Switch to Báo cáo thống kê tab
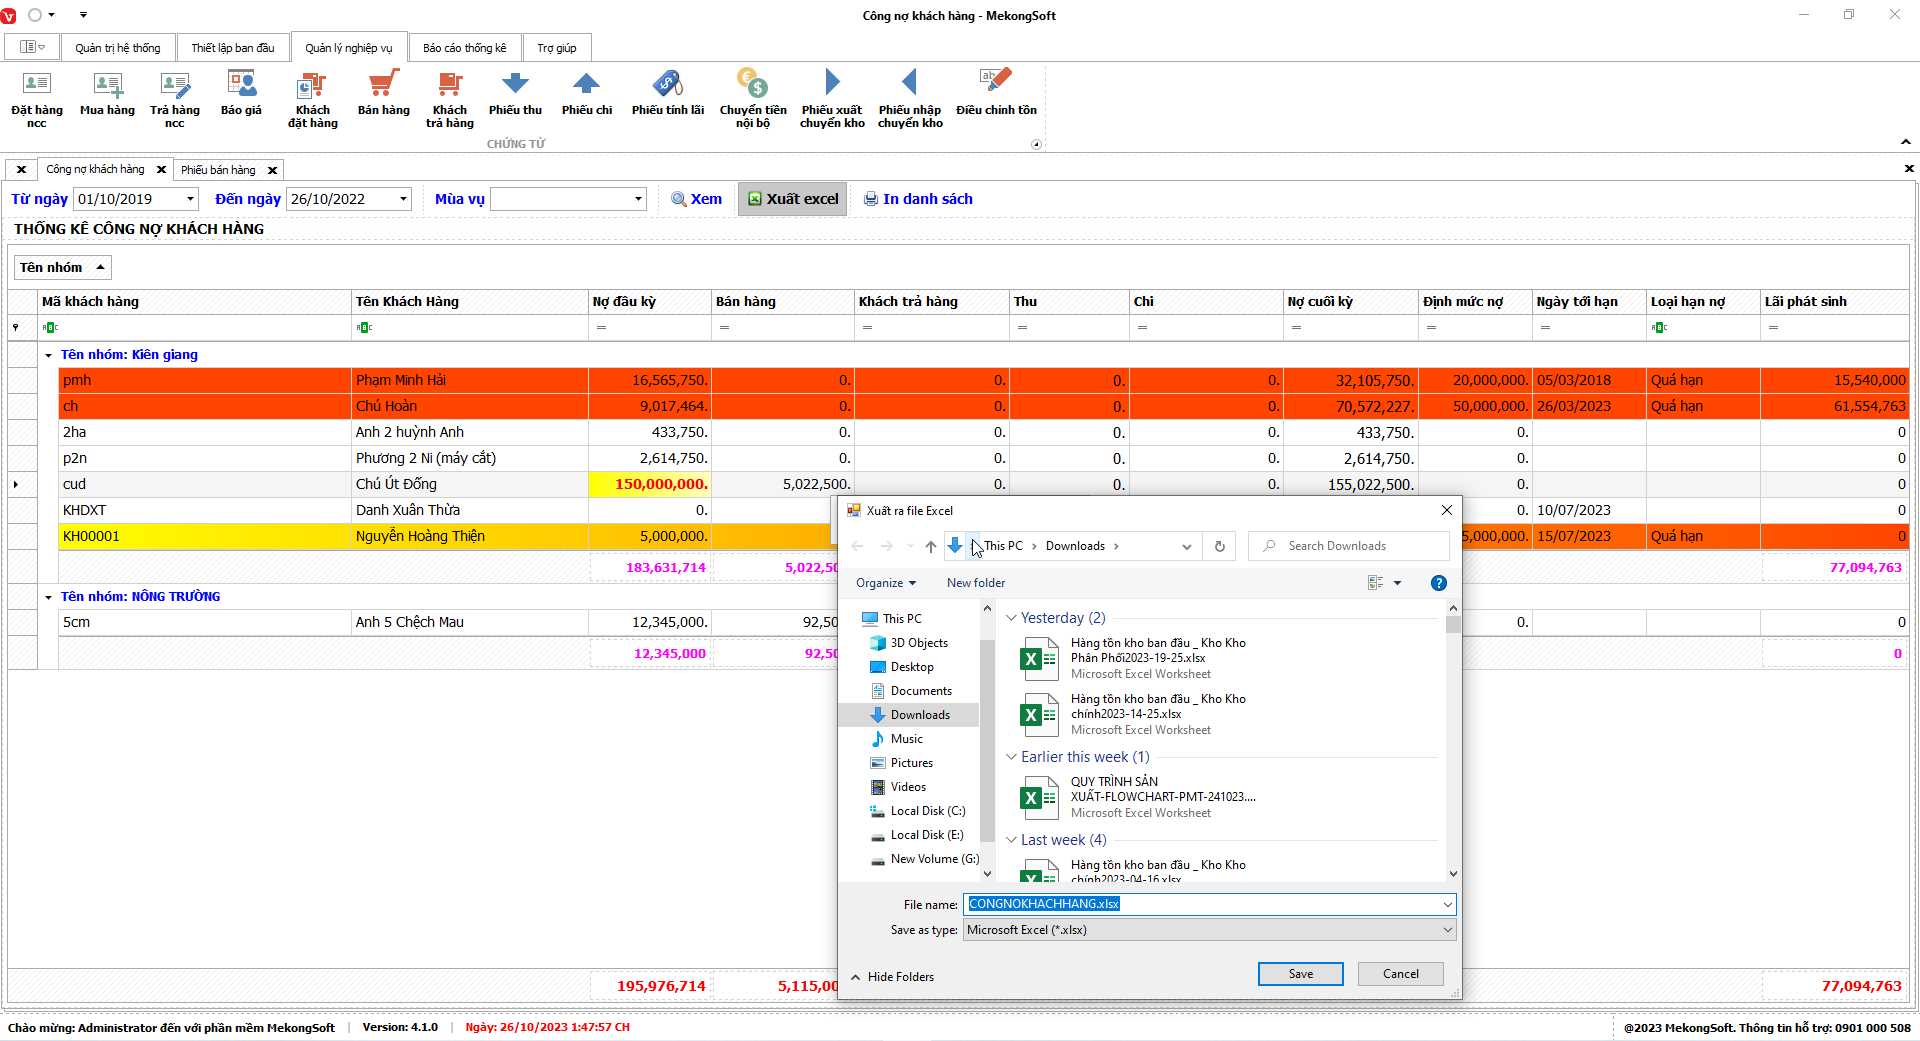This screenshot has height=1041, width=1920. click(x=464, y=48)
